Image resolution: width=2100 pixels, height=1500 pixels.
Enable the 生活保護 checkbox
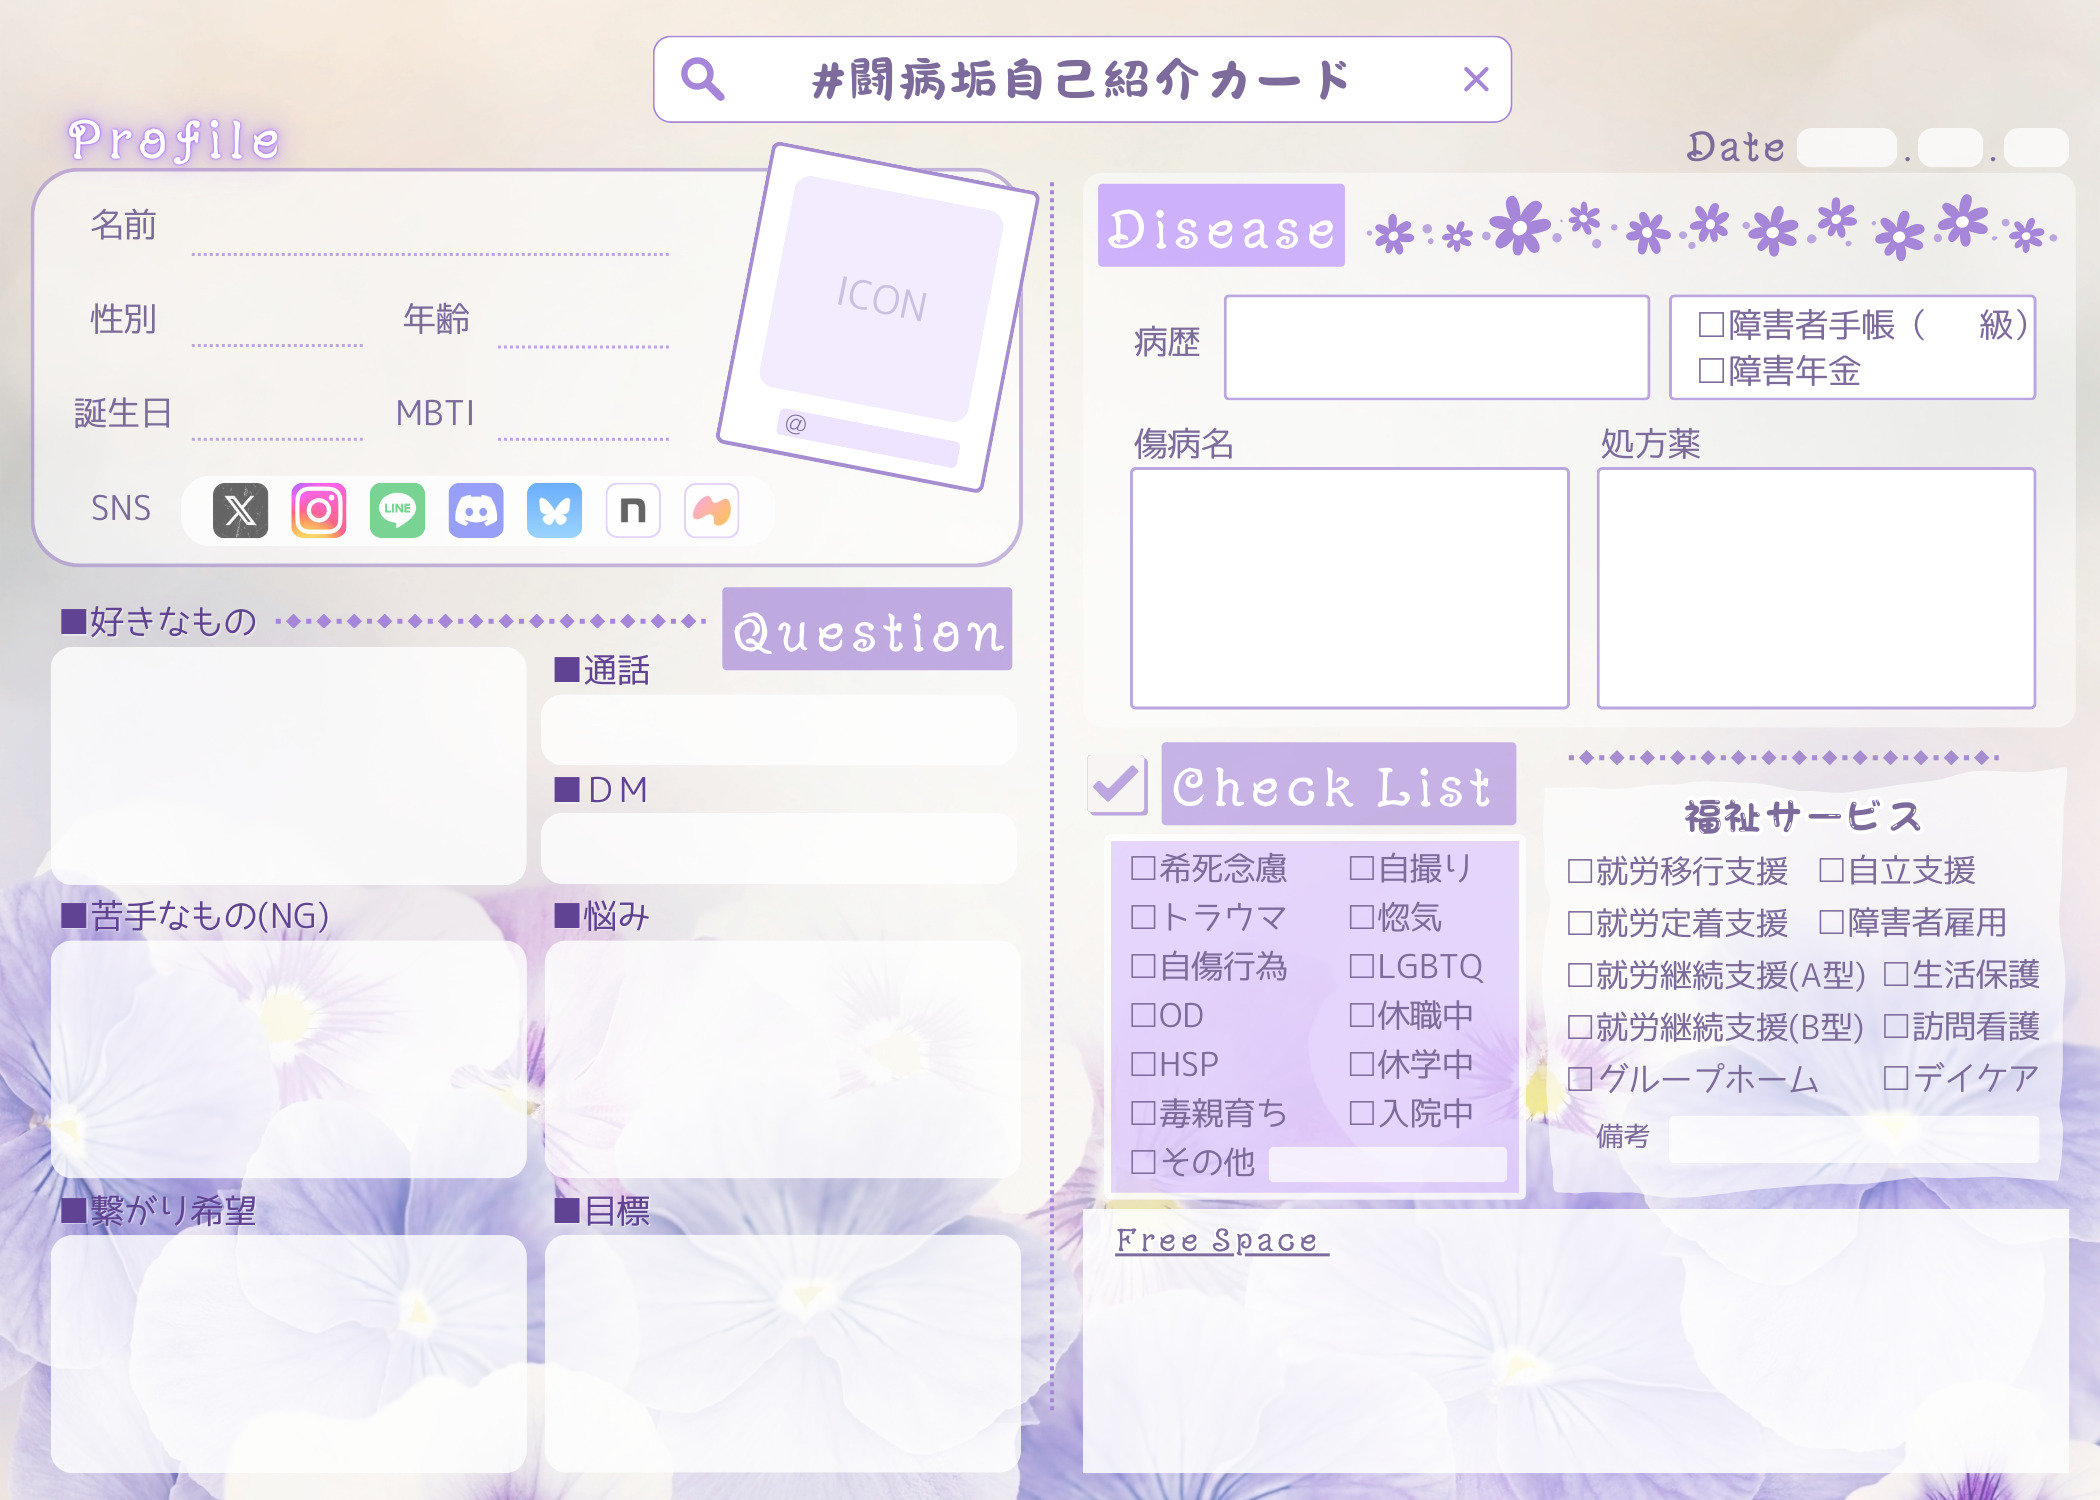point(1896,975)
